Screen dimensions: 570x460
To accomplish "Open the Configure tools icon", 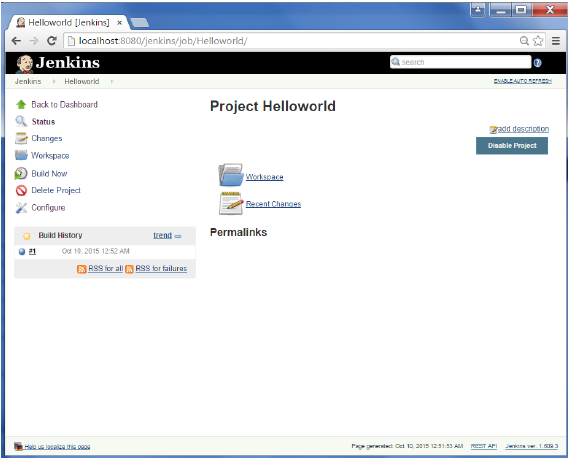I will pos(21,208).
